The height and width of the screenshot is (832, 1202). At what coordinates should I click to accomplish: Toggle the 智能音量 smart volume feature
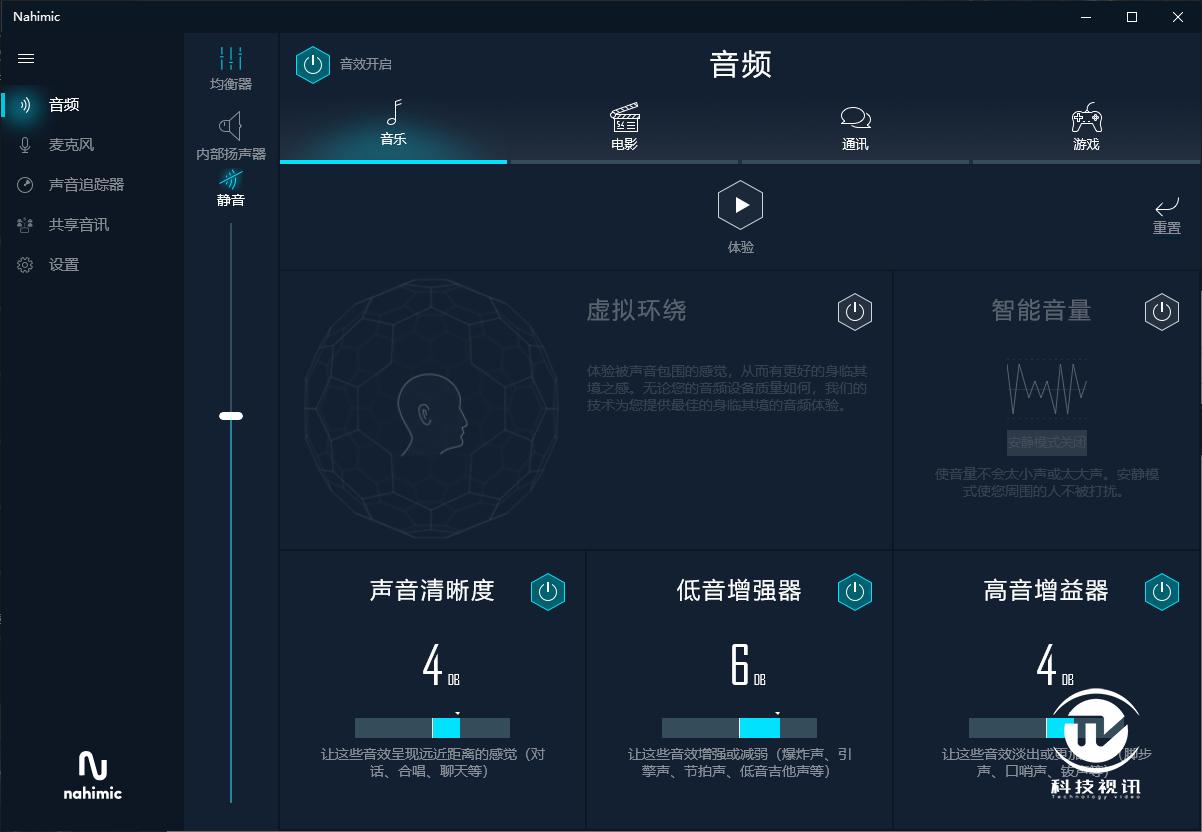click(1162, 311)
